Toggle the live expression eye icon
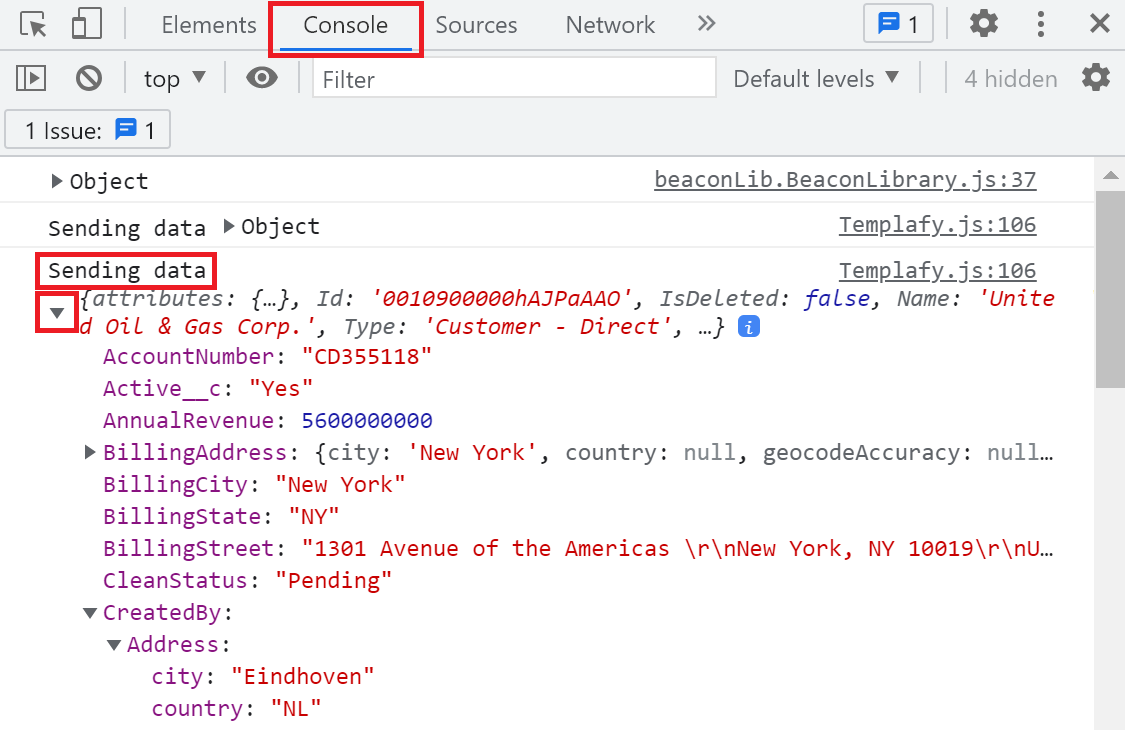The image size is (1125, 730). [262, 78]
